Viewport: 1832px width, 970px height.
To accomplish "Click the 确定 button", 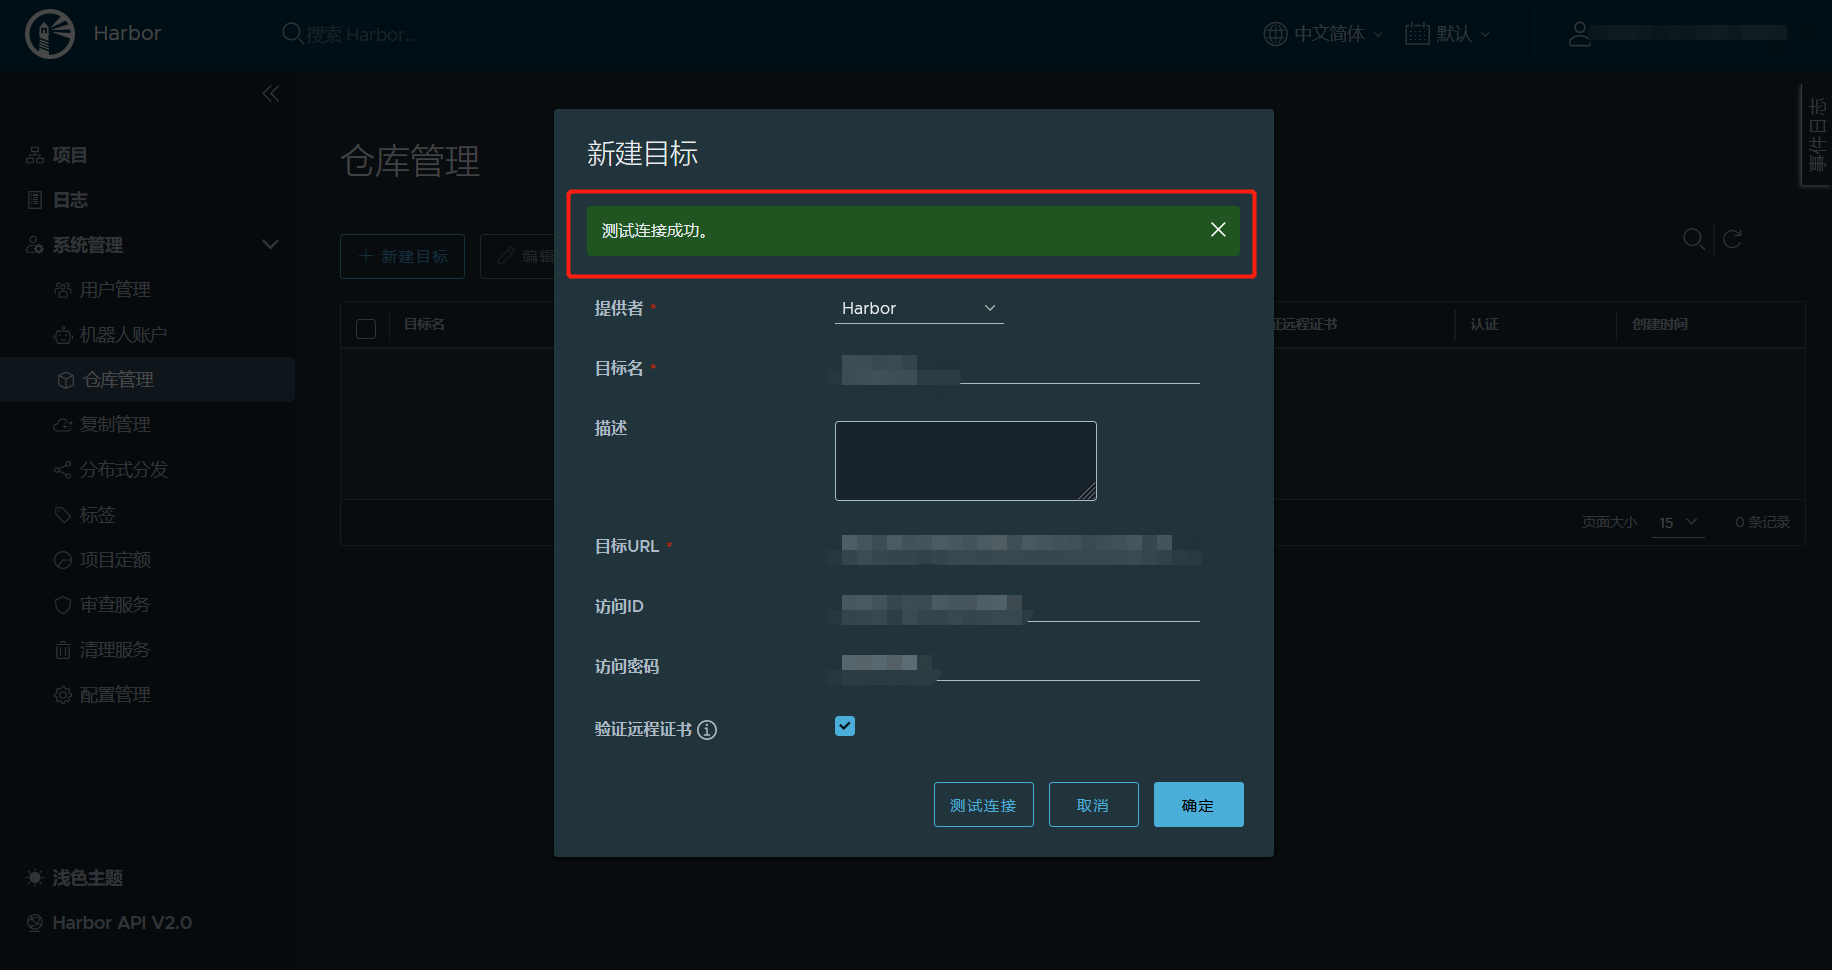I will point(1199,804).
